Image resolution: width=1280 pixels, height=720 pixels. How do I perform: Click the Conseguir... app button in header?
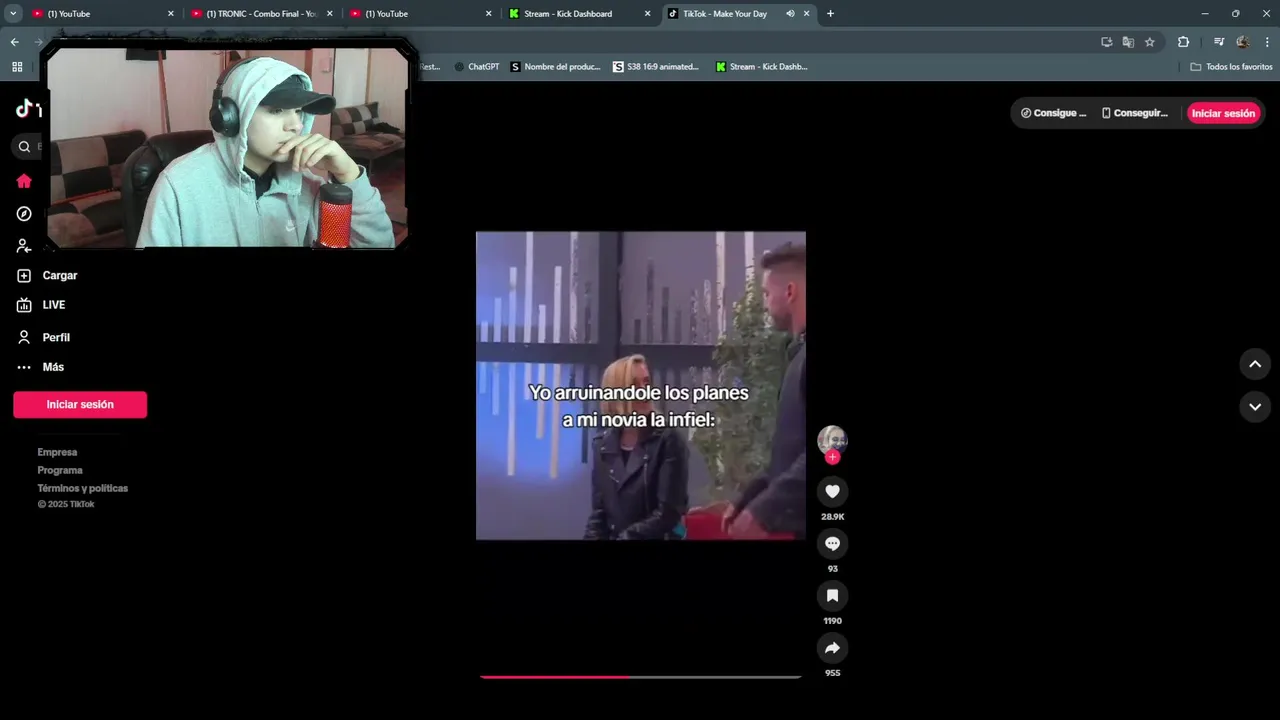(x=1134, y=113)
